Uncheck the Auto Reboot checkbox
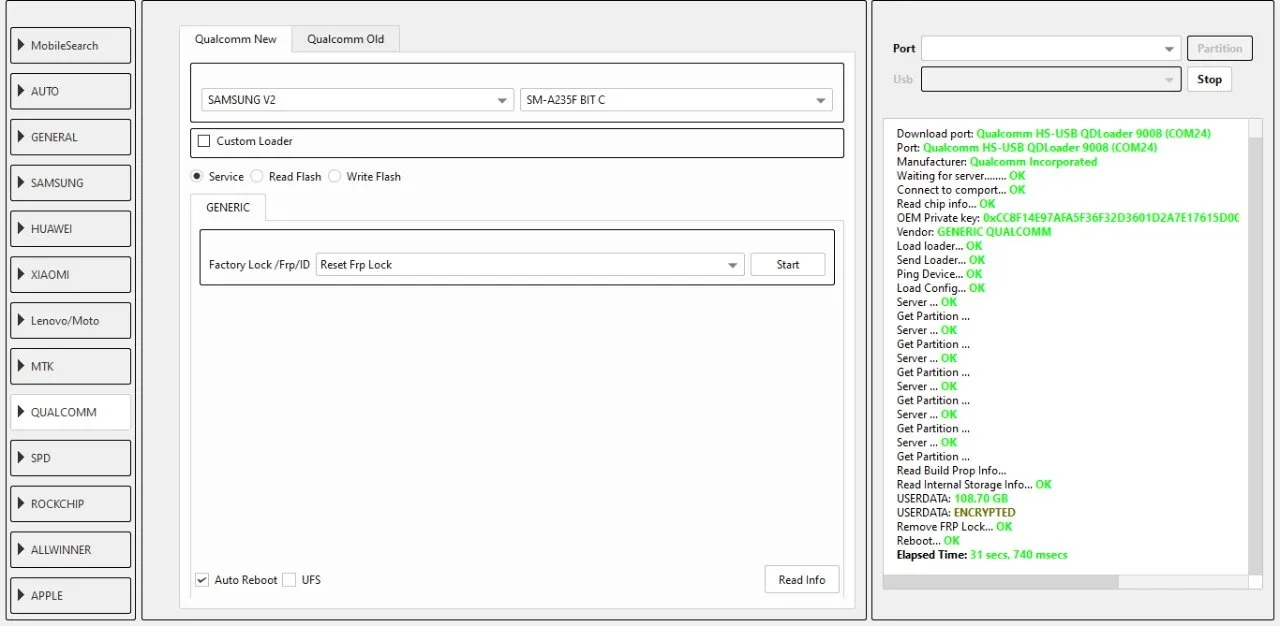The height and width of the screenshot is (626, 1280). (x=202, y=580)
